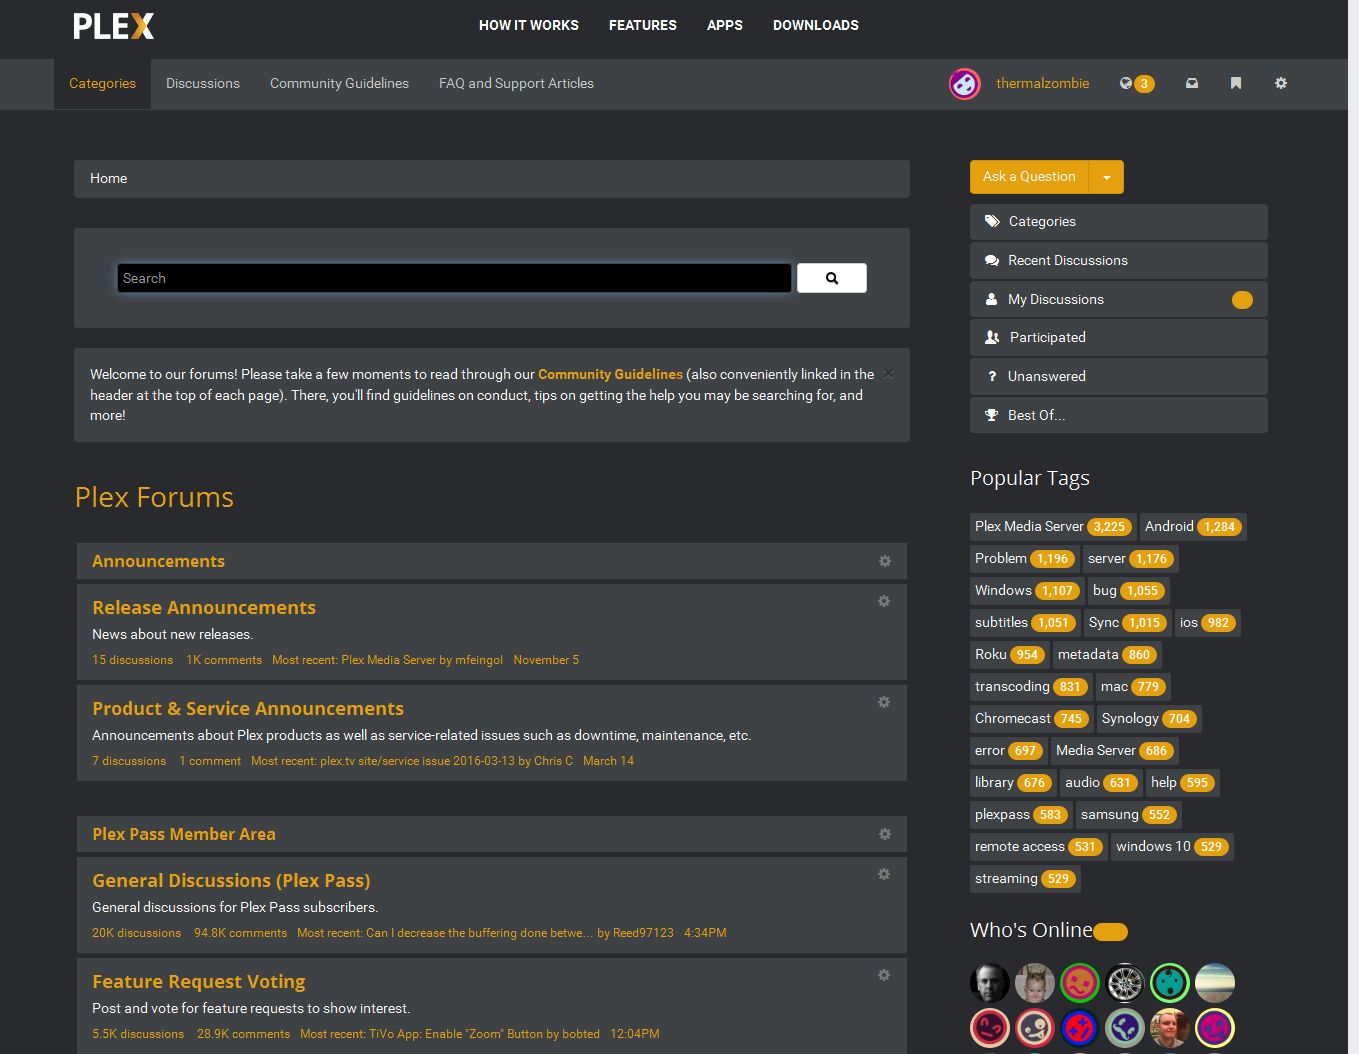
Task: Click the Ask a Question button
Action: tap(1029, 177)
